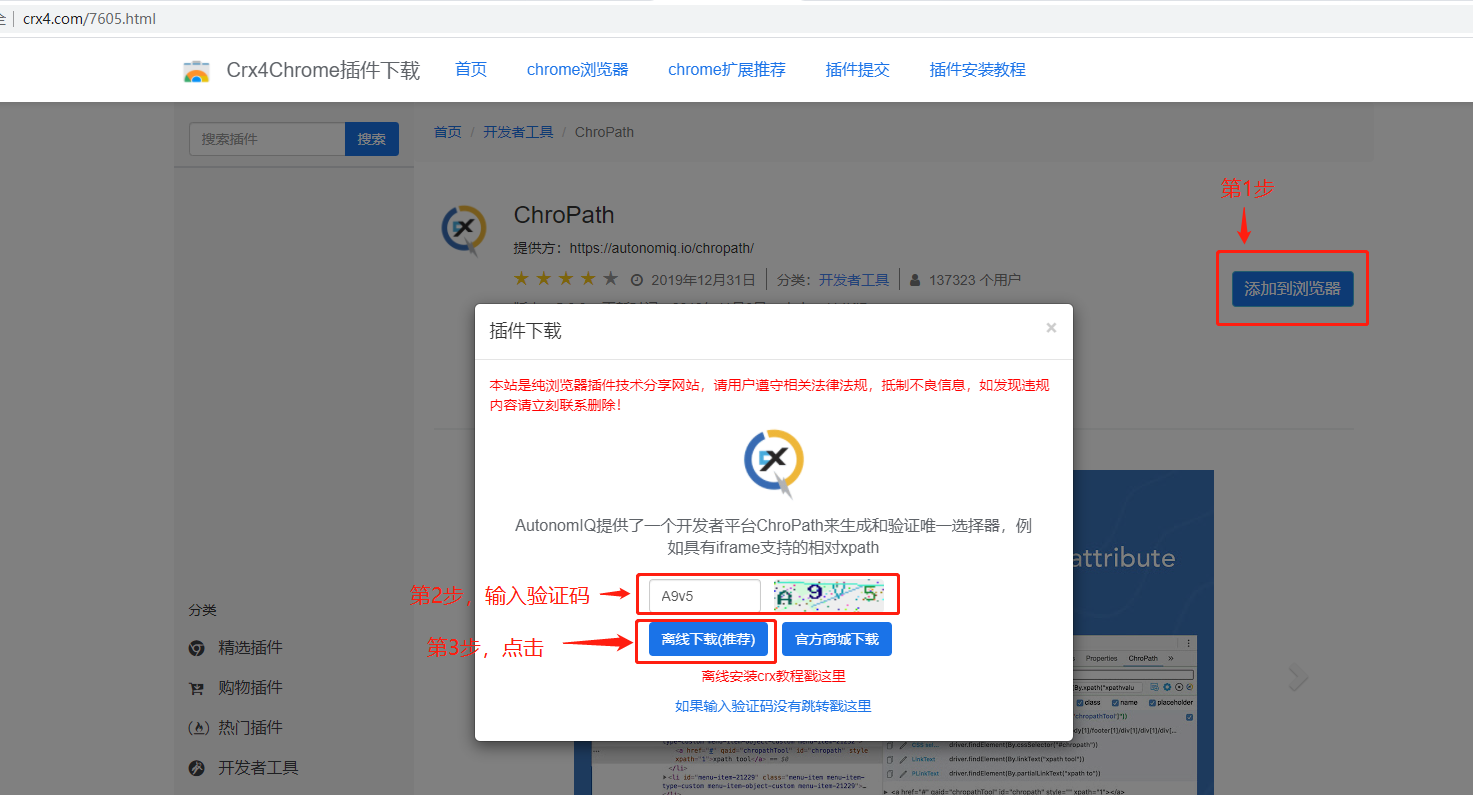Select 插件提交 from the top navigation
The height and width of the screenshot is (795, 1473).
click(857, 69)
